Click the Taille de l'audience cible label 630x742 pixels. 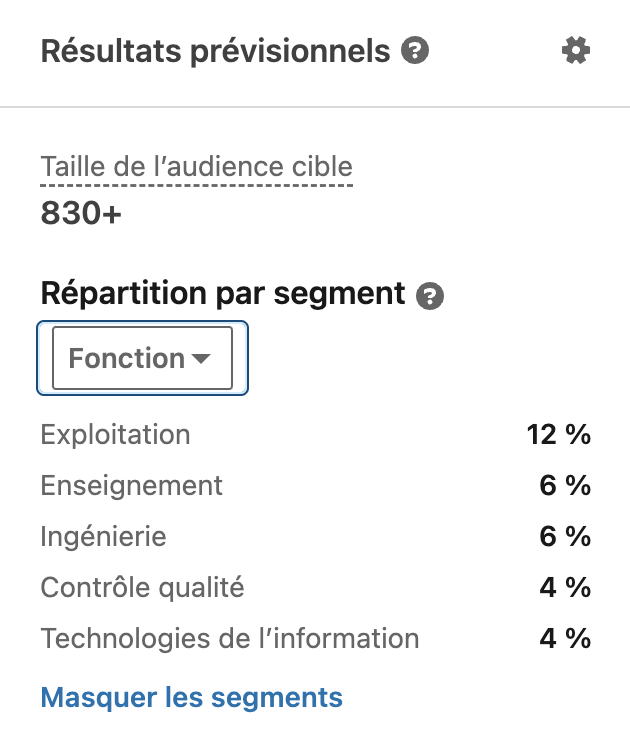(196, 167)
